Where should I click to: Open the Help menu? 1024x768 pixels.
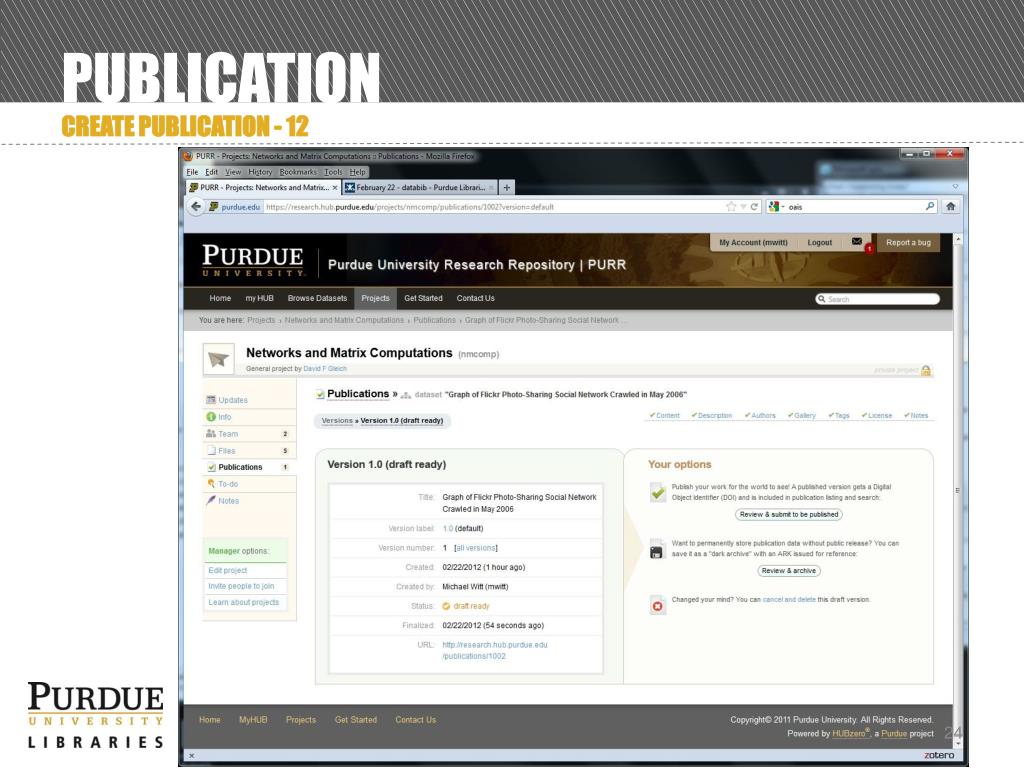pyautogui.click(x=357, y=172)
